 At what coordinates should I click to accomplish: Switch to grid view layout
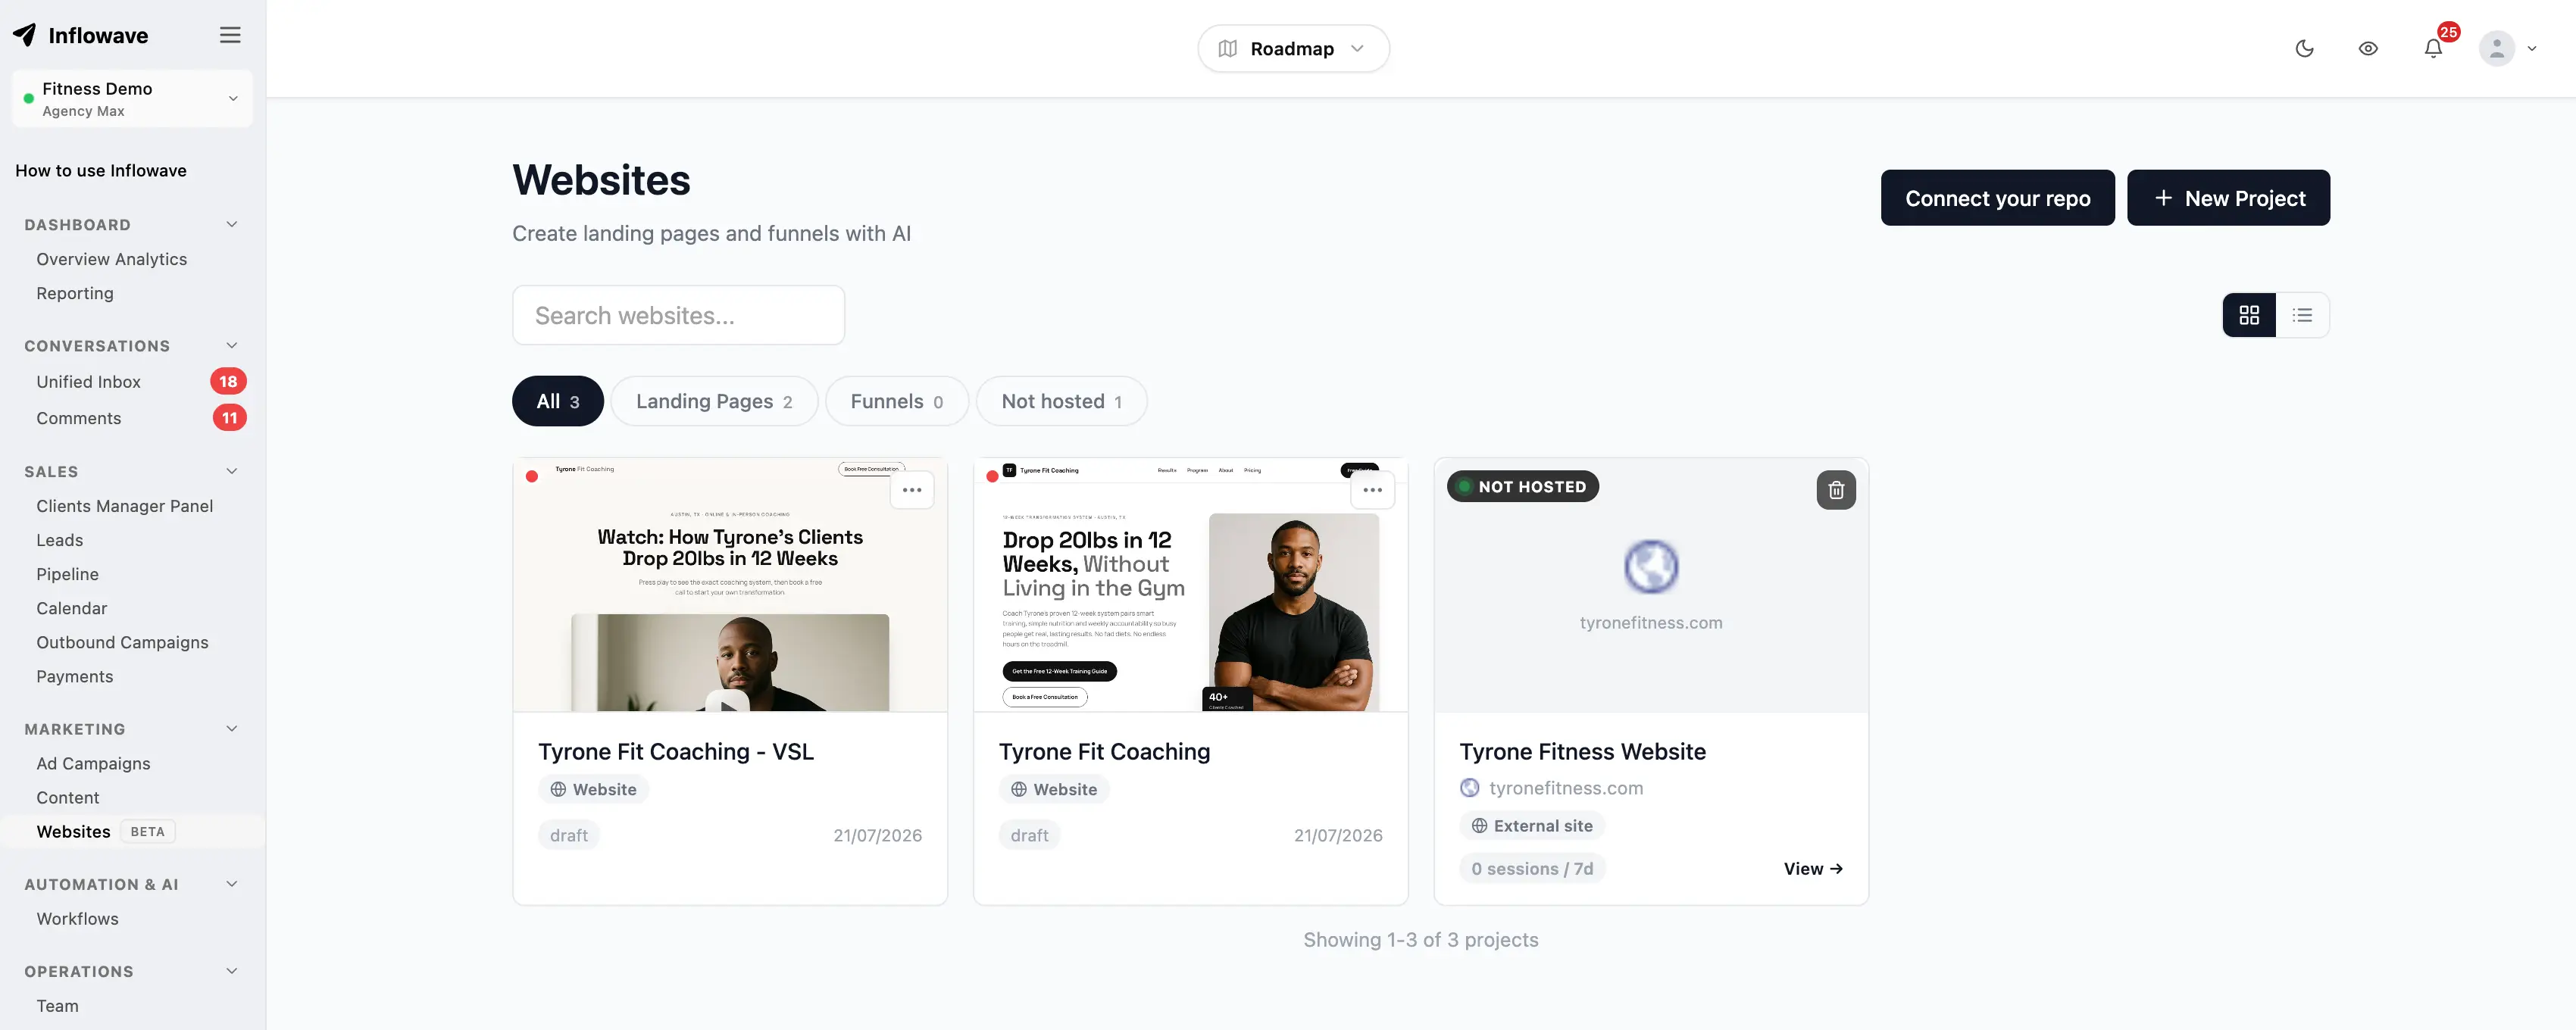[x=2249, y=315]
